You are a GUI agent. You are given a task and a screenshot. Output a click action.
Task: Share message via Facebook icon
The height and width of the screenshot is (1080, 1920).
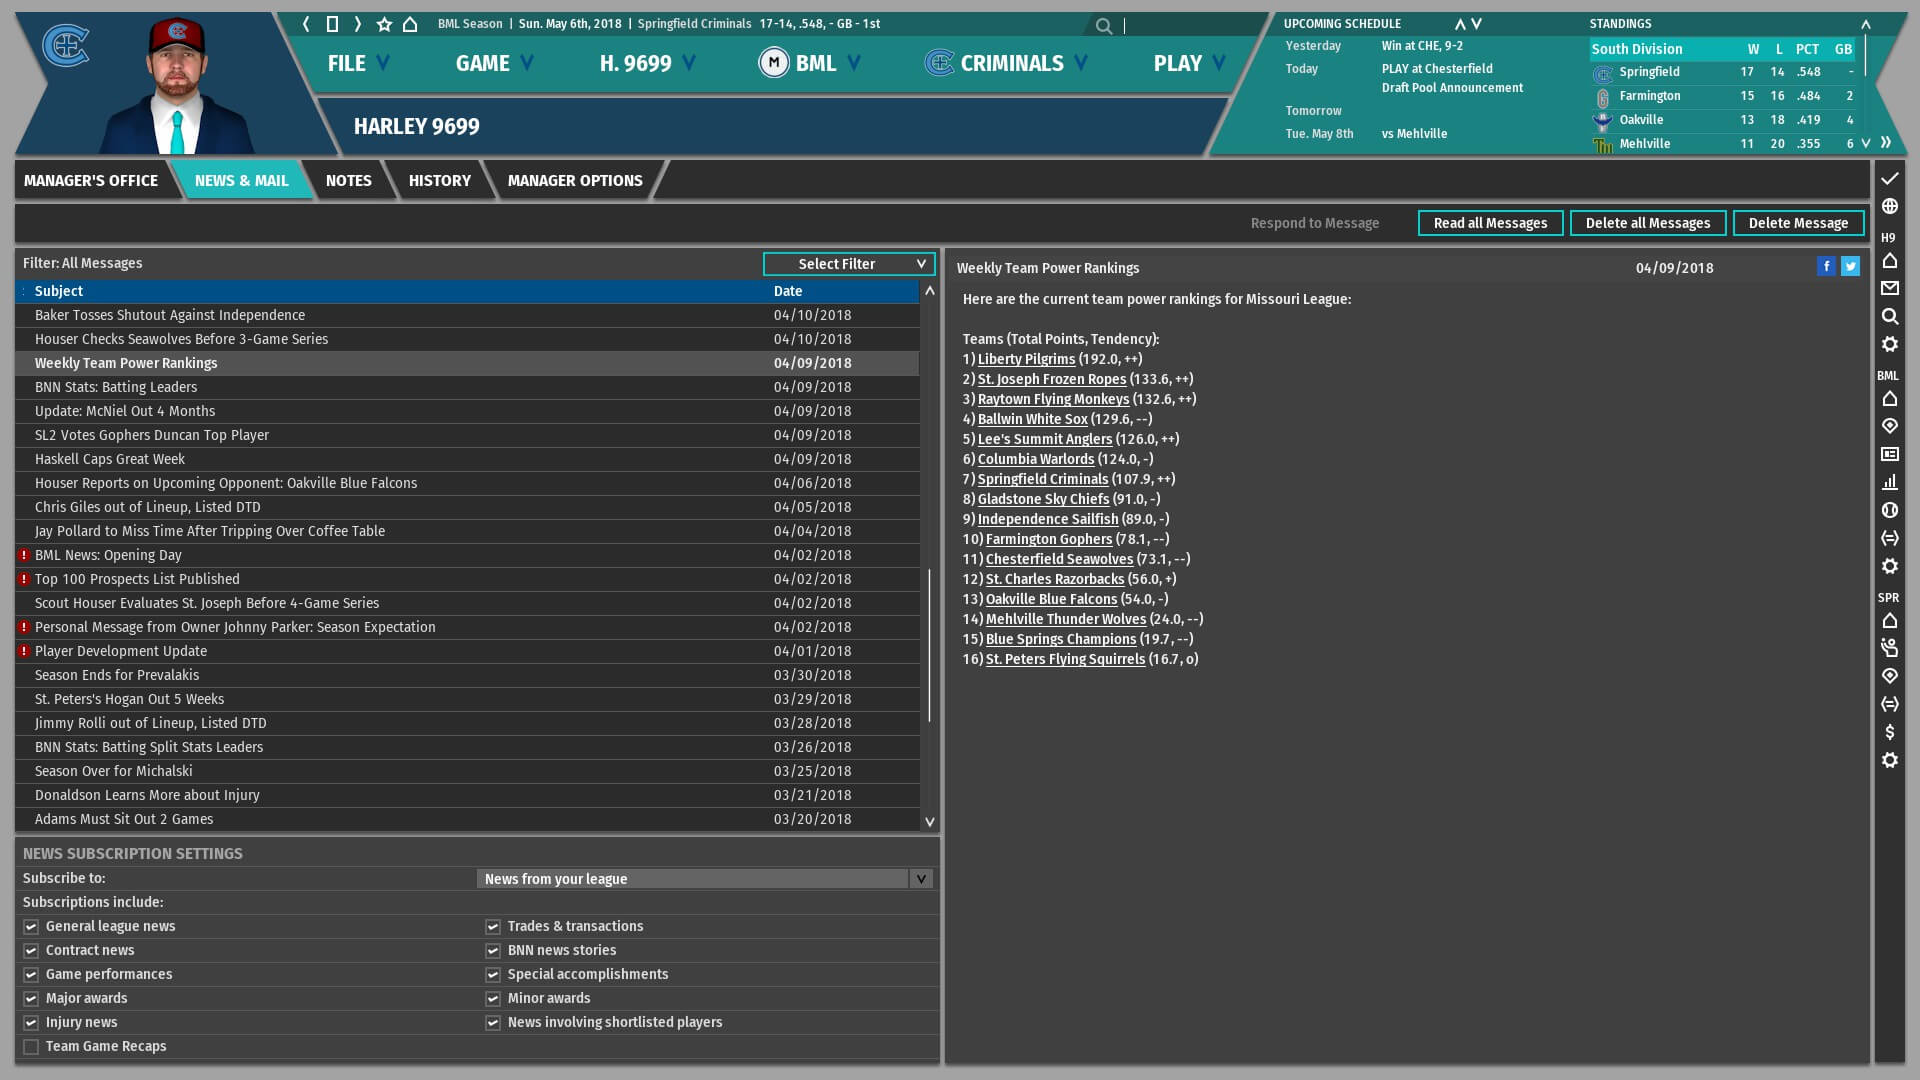(x=1826, y=266)
